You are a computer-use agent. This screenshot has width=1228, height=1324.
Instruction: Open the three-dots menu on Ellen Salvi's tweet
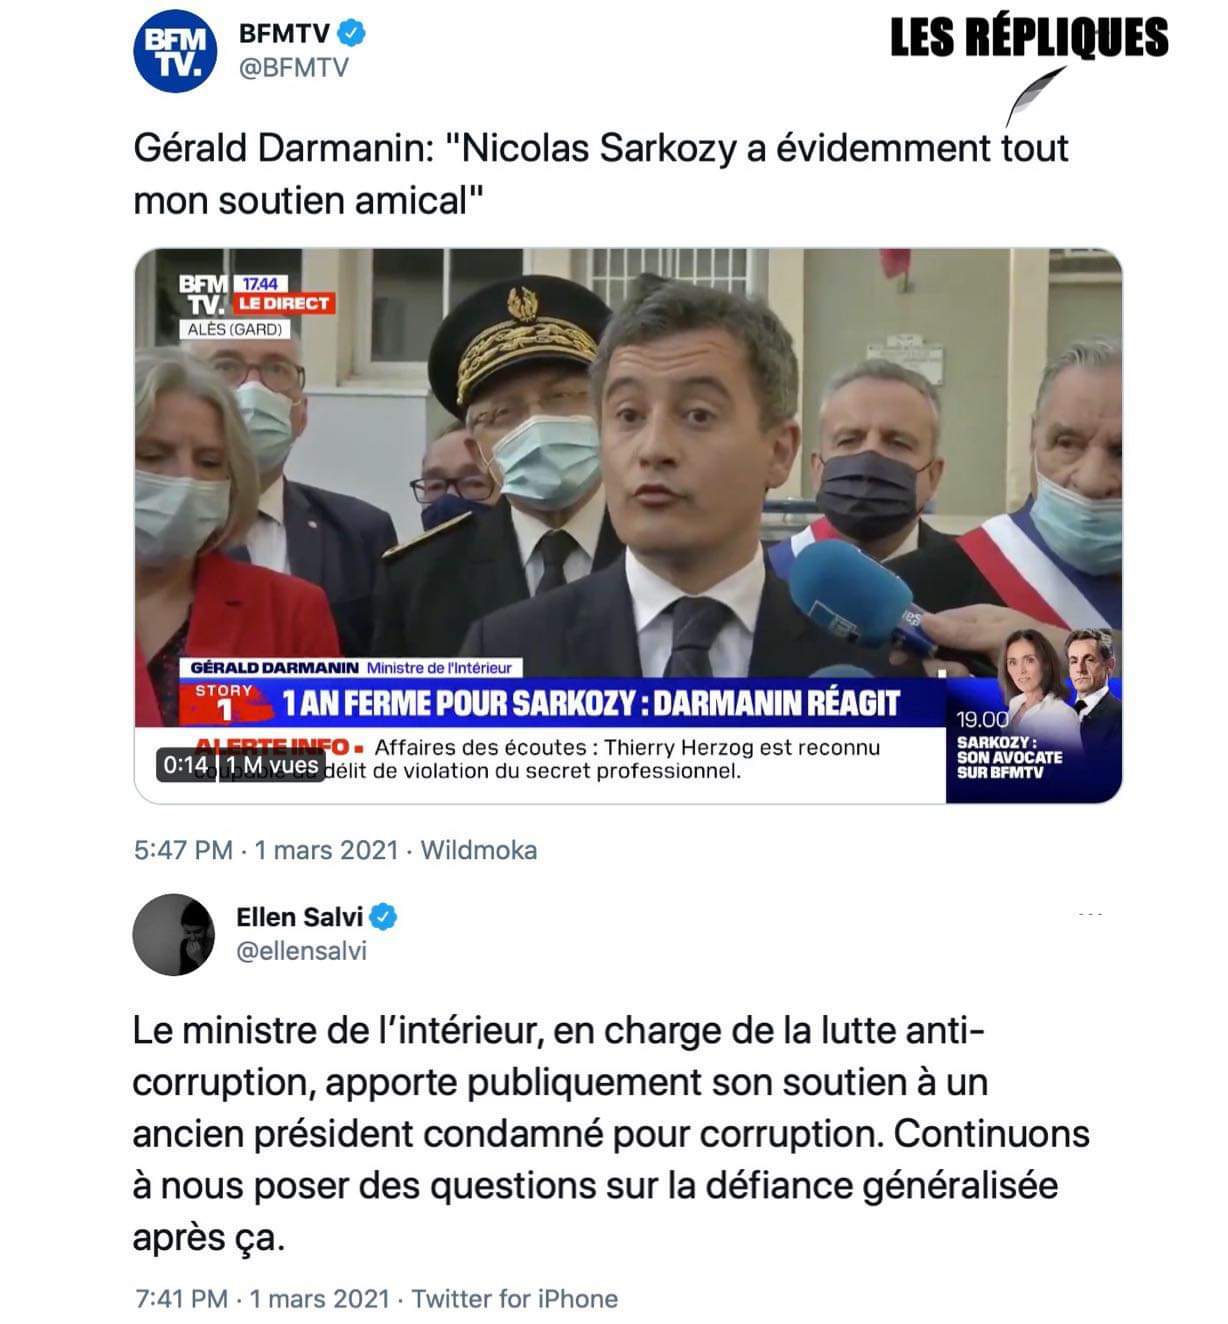[1090, 914]
